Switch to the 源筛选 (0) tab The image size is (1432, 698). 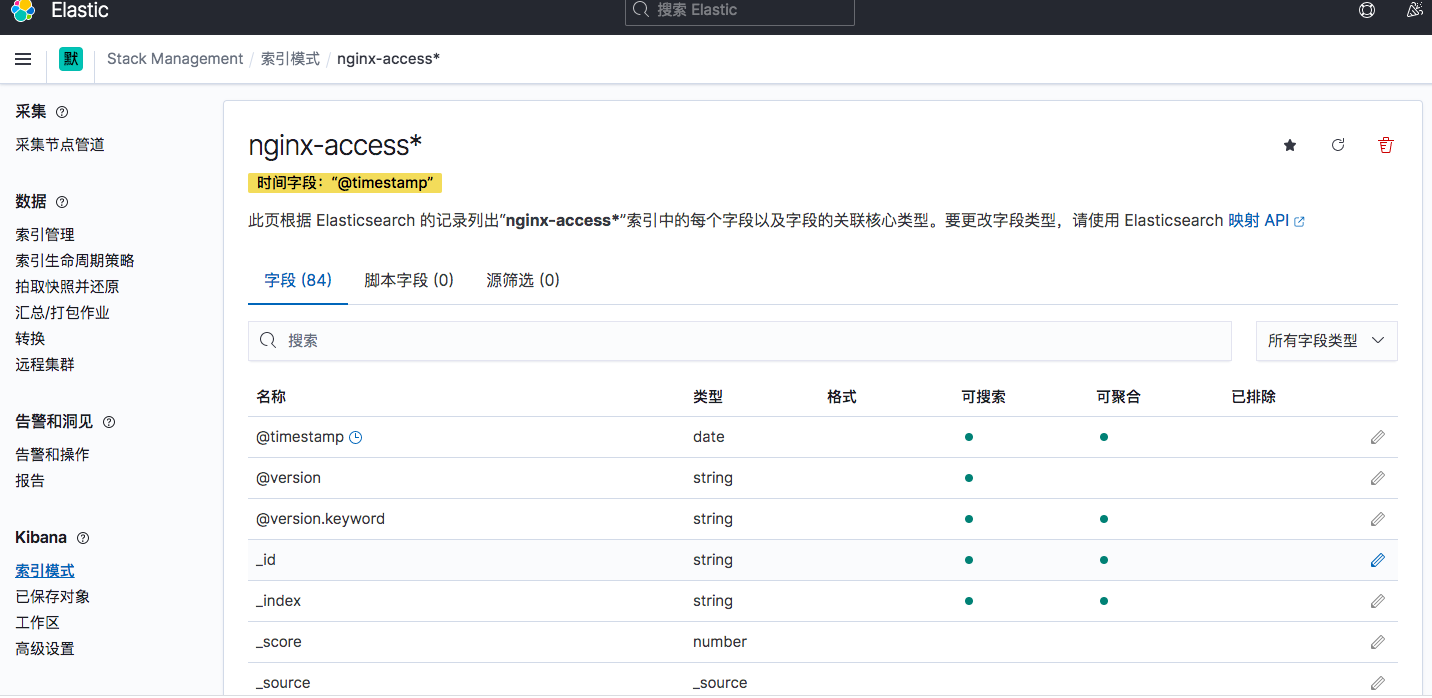pos(523,280)
